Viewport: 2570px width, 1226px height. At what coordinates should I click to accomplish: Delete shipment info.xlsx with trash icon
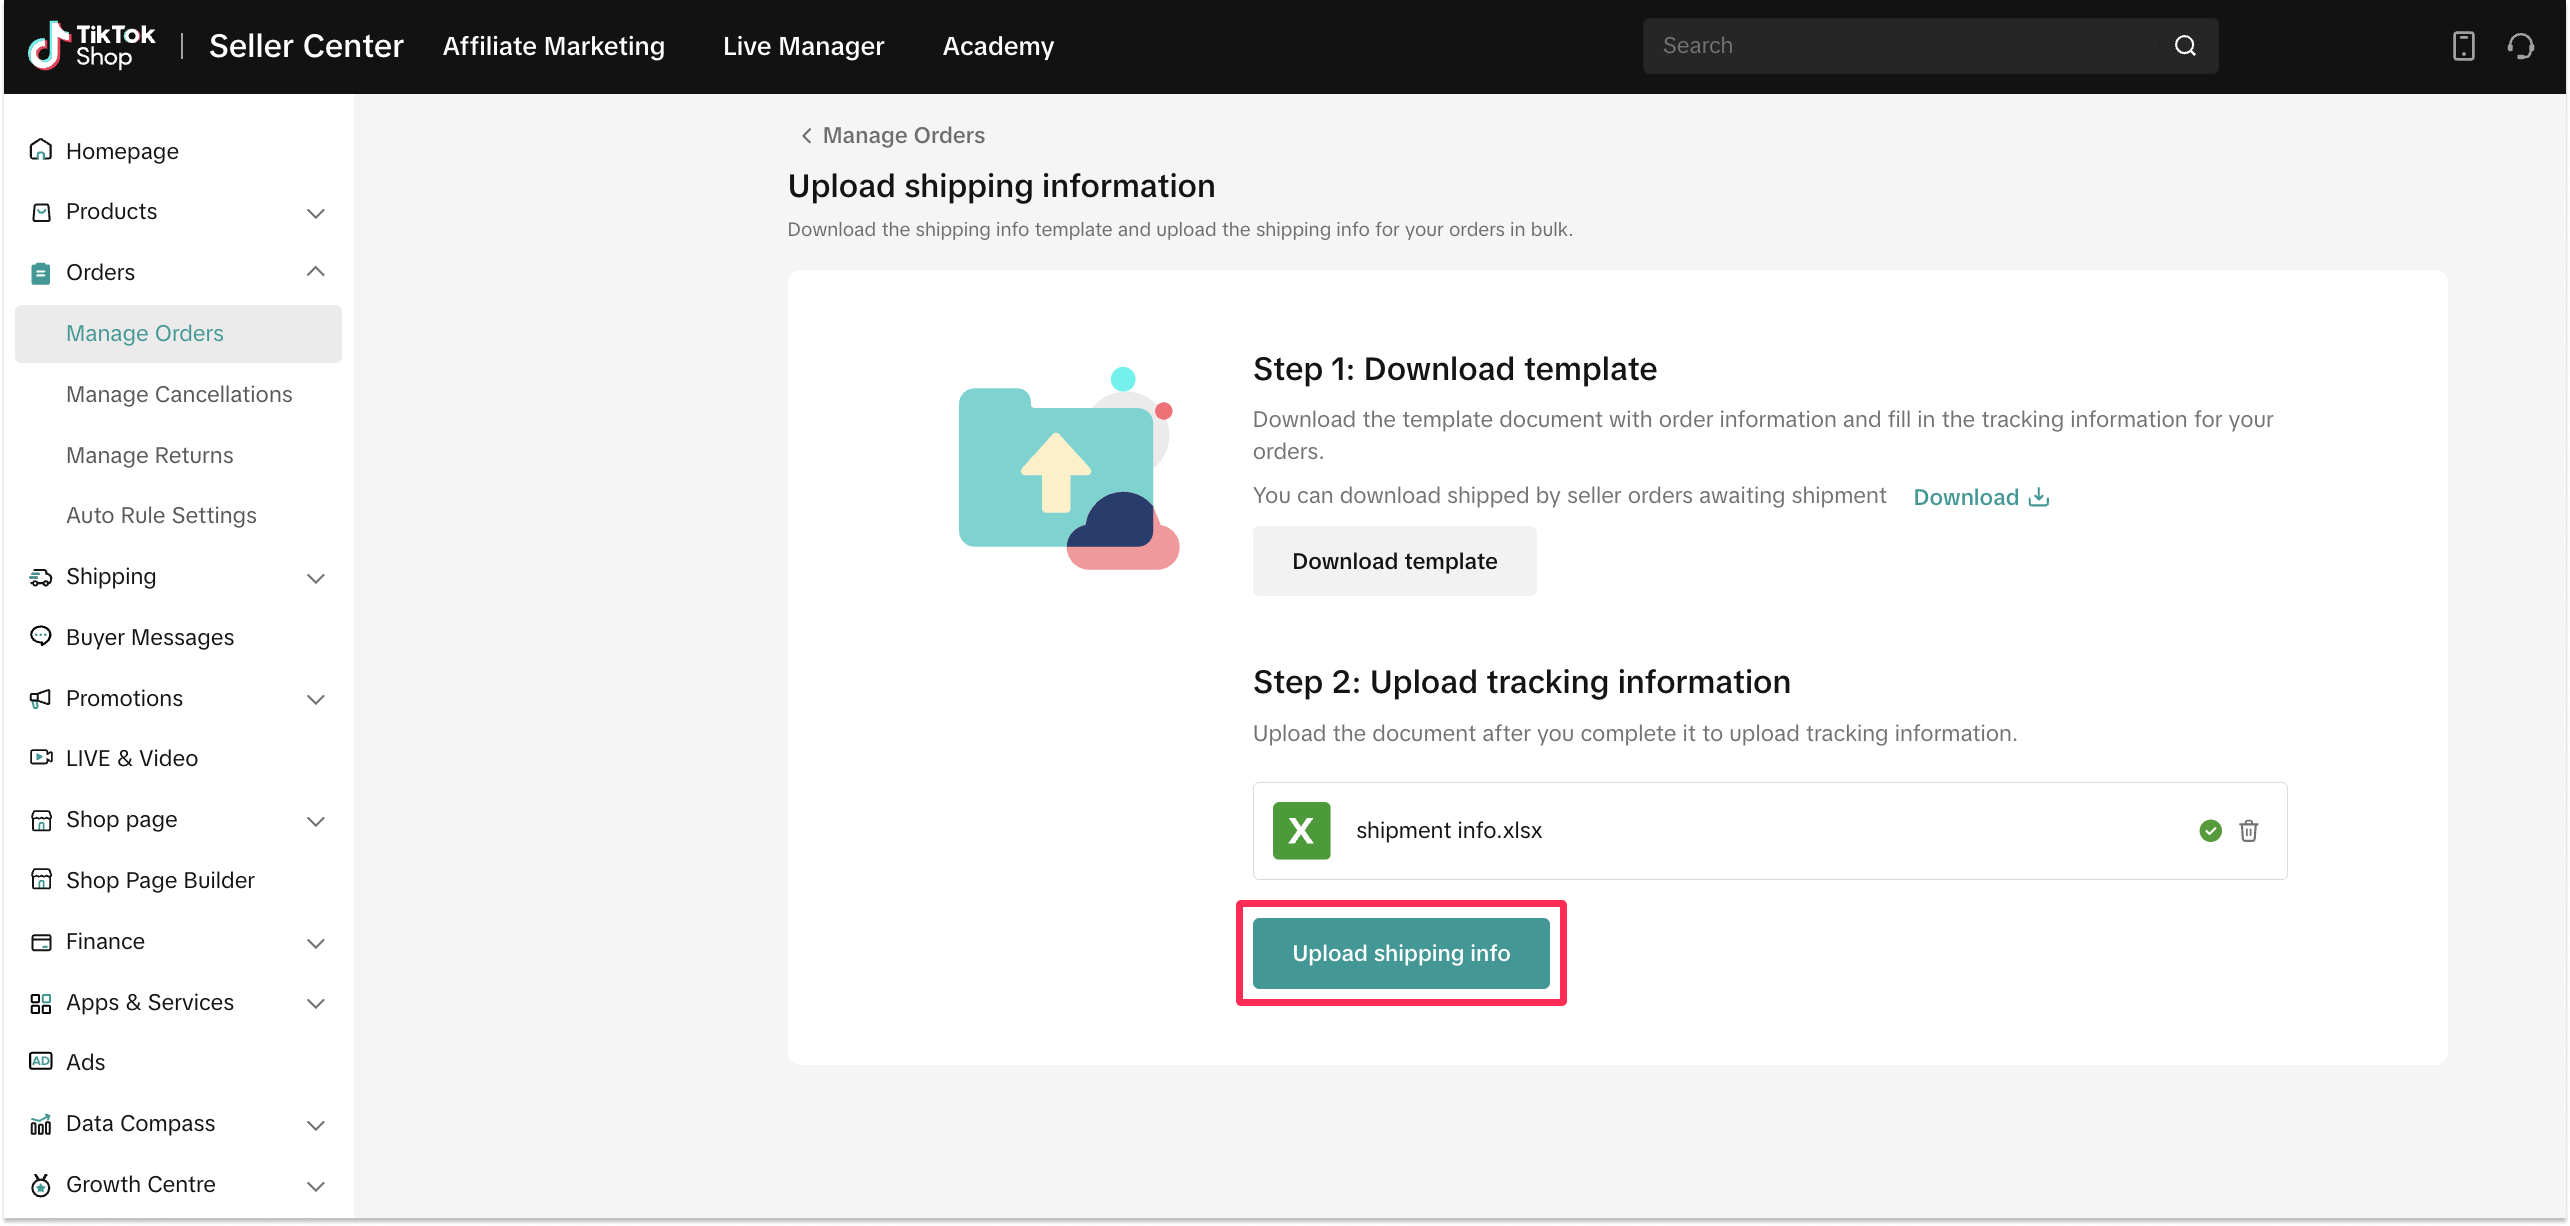tap(2249, 831)
